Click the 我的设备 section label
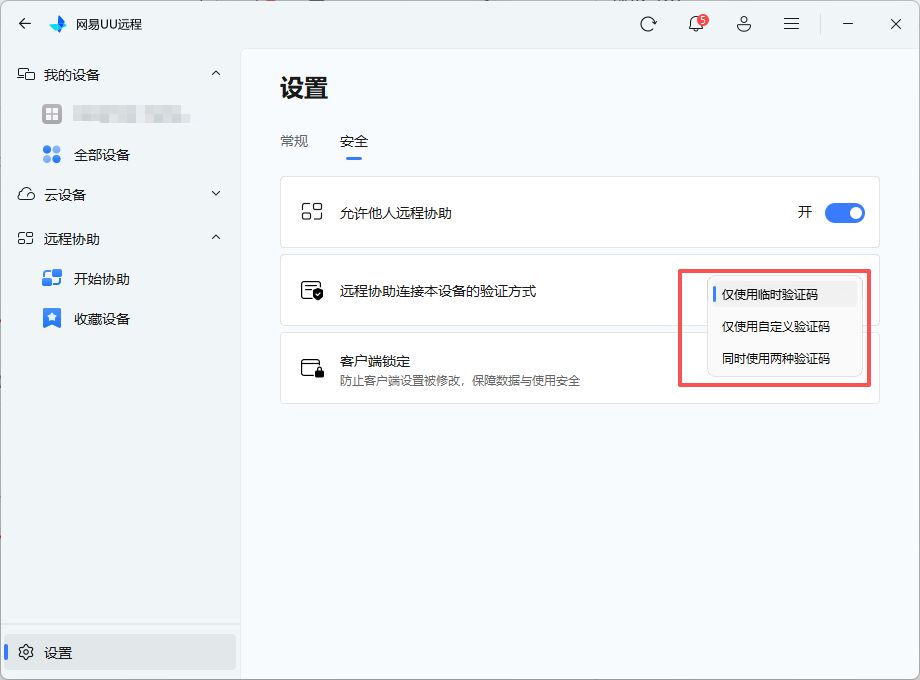 (x=72, y=75)
